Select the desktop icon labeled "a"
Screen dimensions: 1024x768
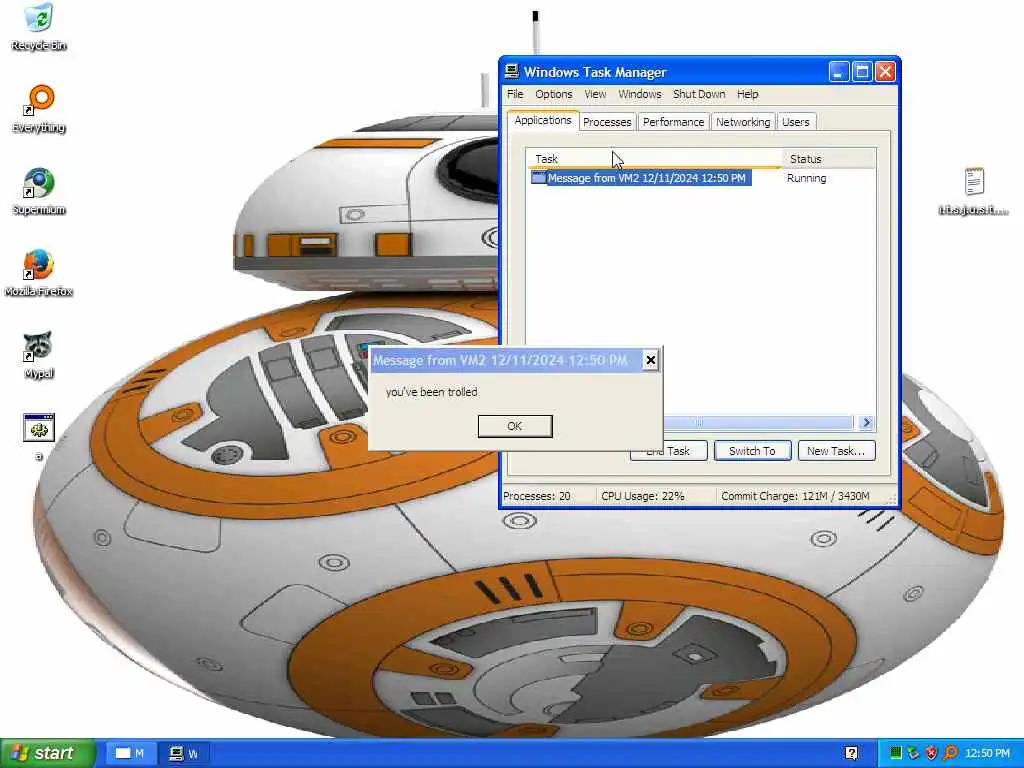point(39,436)
